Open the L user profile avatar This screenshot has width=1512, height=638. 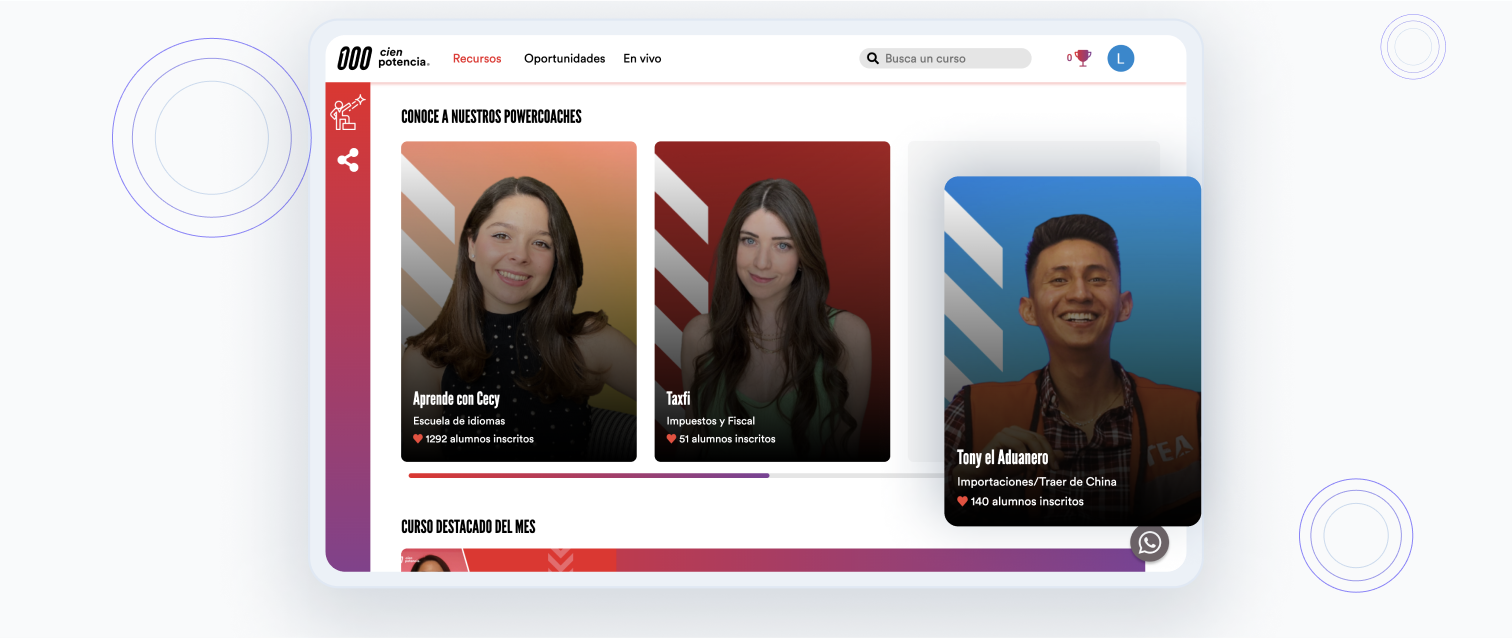click(1120, 58)
